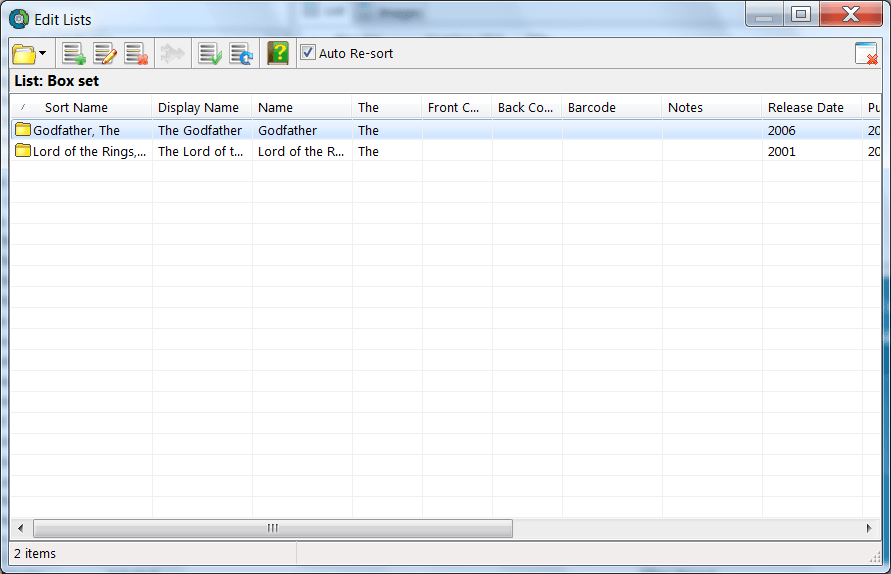Image resolution: width=891 pixels, height=574 pixels.
Task: Click the edit list item pencil icon
Action: 105,54
